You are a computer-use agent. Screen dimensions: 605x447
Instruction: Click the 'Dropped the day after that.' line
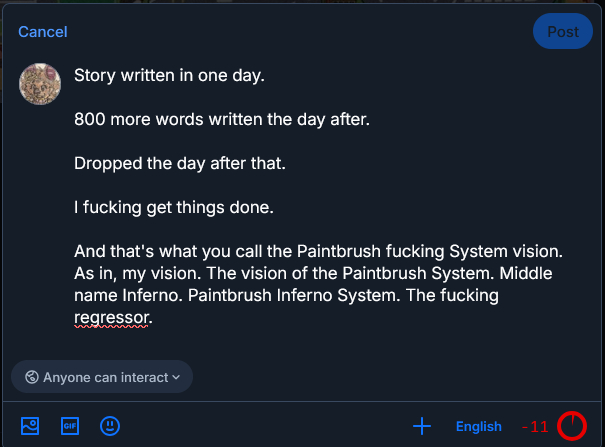coord(180,164)
